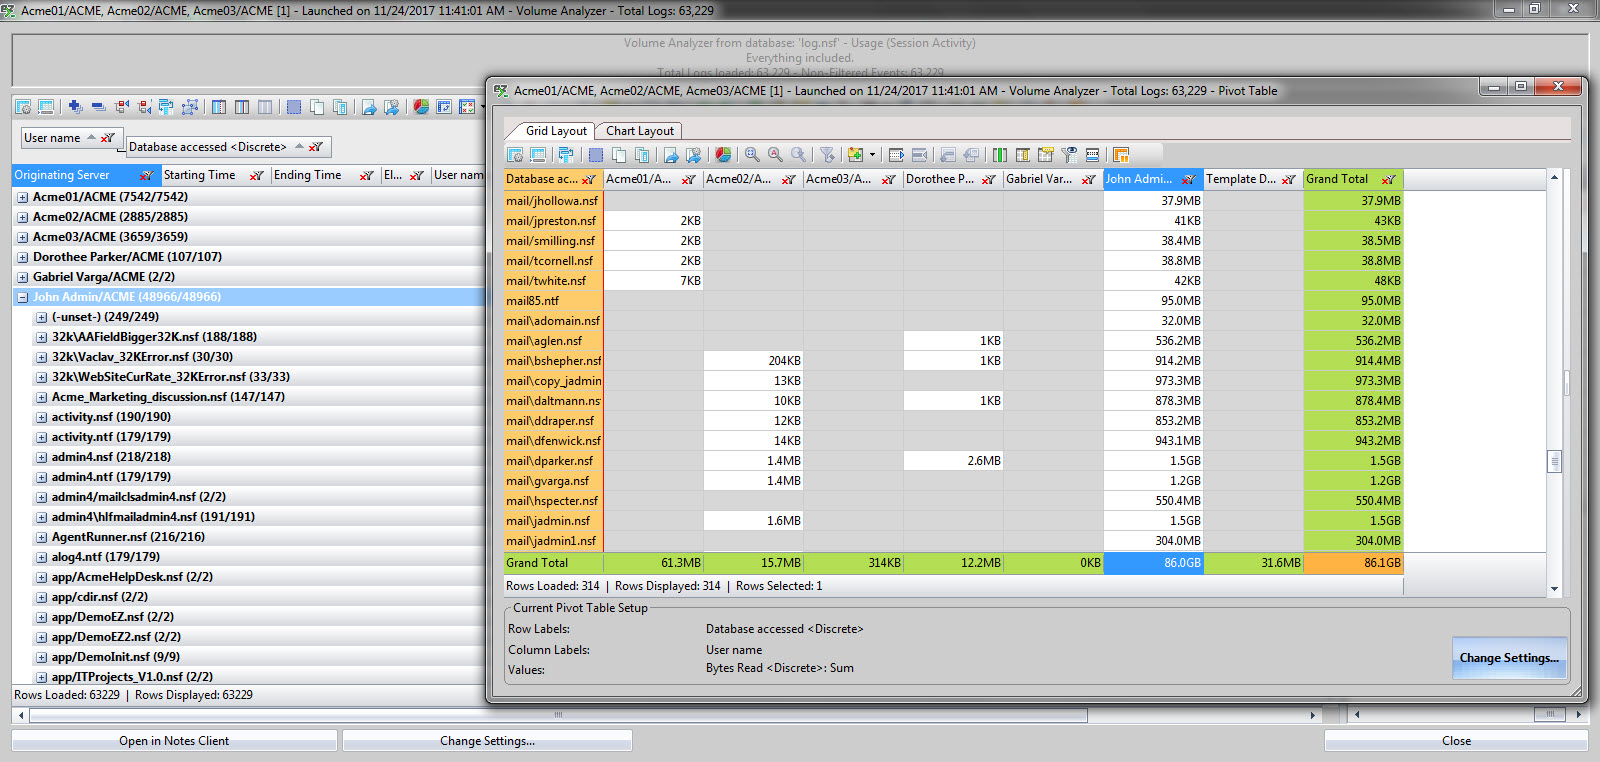Click the main window horizontal scrollbar
The image size is (1600, 762).
click(x=558, y=715)
